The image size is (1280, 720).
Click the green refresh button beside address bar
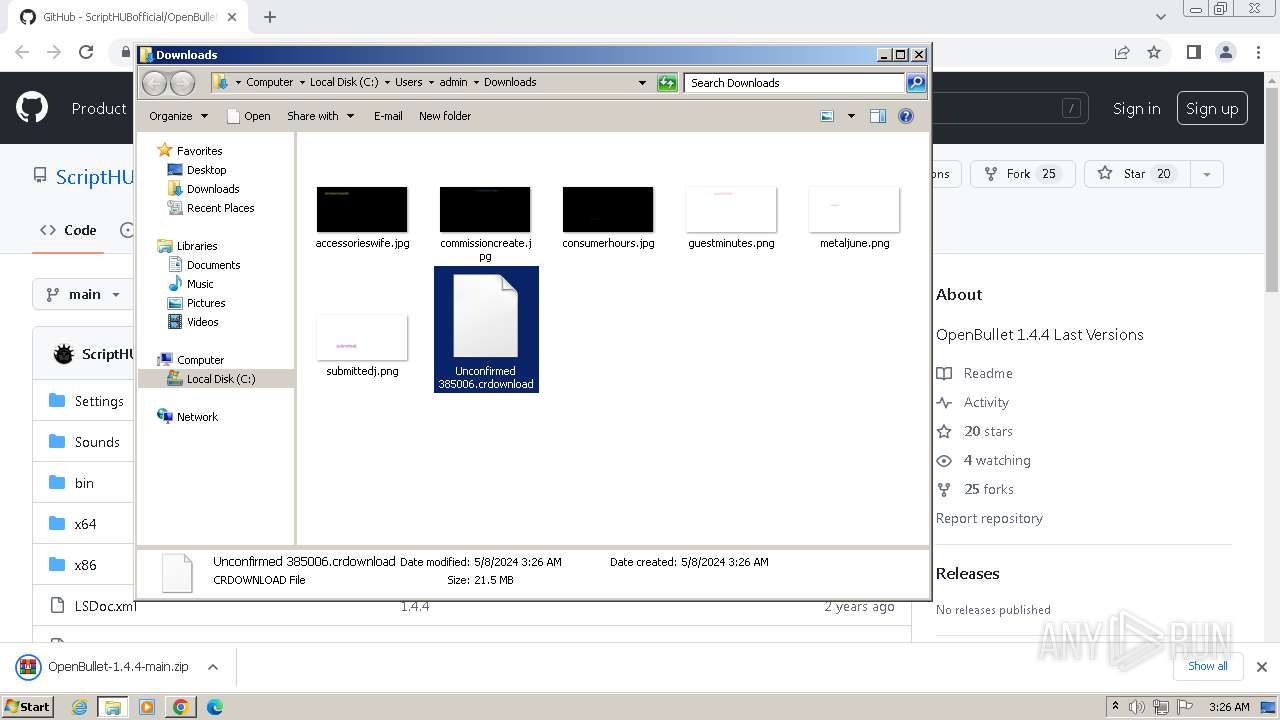667,83
